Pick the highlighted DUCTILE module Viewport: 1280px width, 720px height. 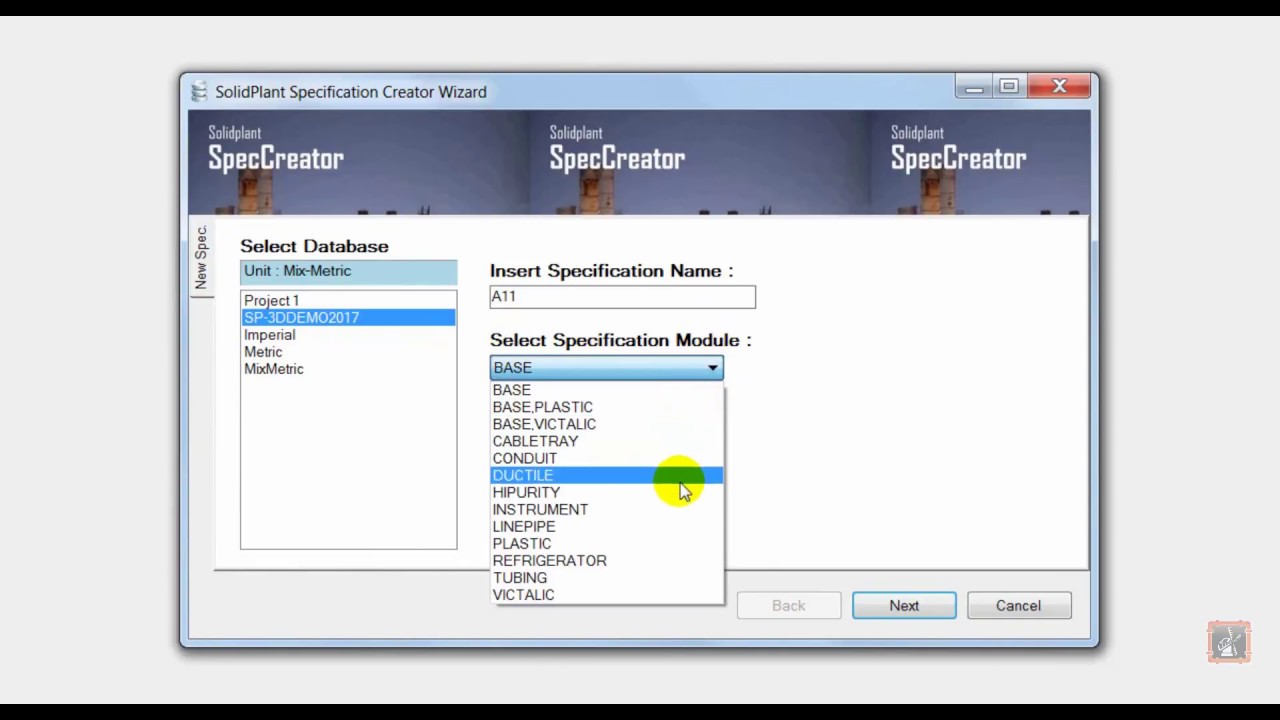[x=606, y=475]
